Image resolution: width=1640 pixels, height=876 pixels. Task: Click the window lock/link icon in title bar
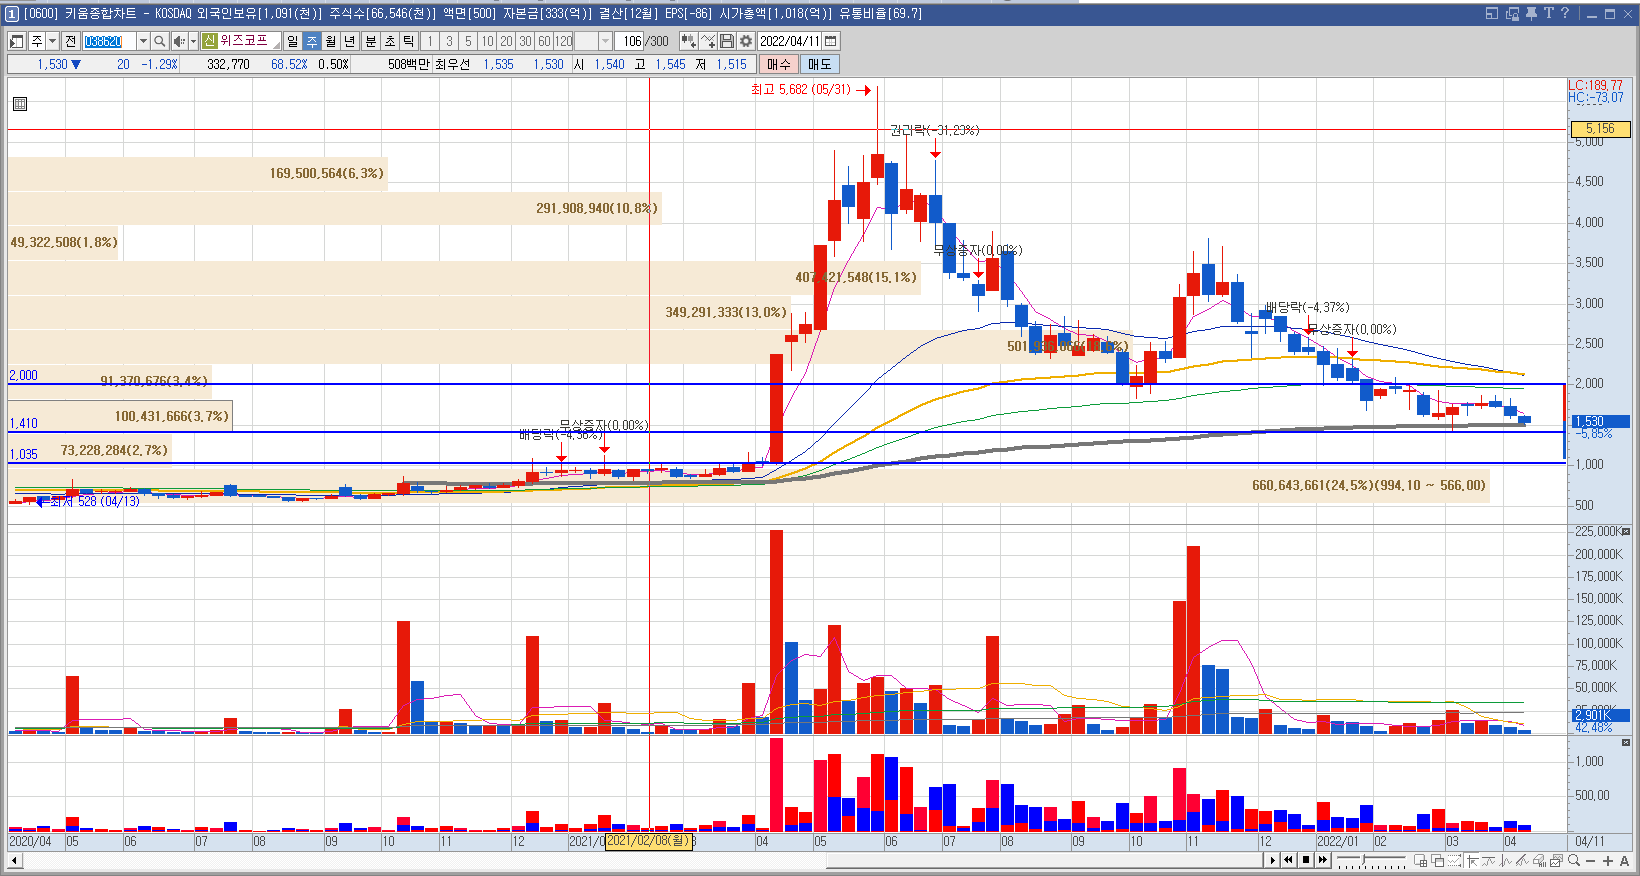(x=1512, y=13)
